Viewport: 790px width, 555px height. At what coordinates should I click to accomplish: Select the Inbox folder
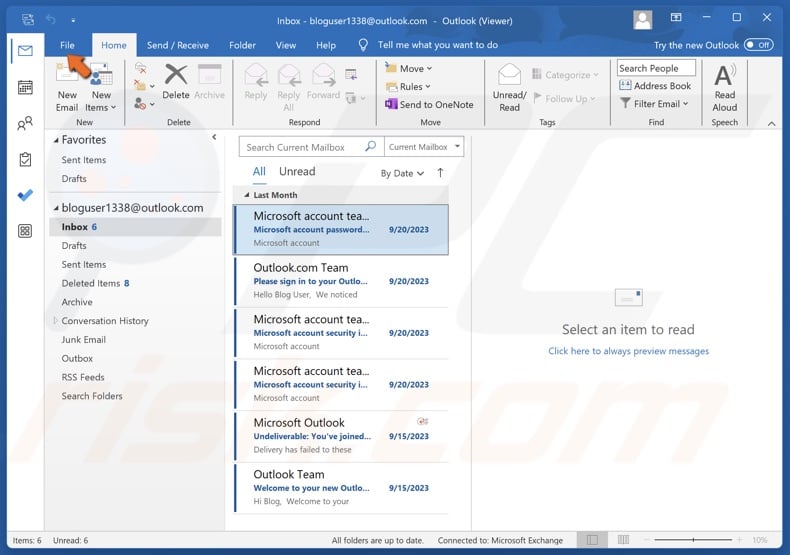point(135,227)
